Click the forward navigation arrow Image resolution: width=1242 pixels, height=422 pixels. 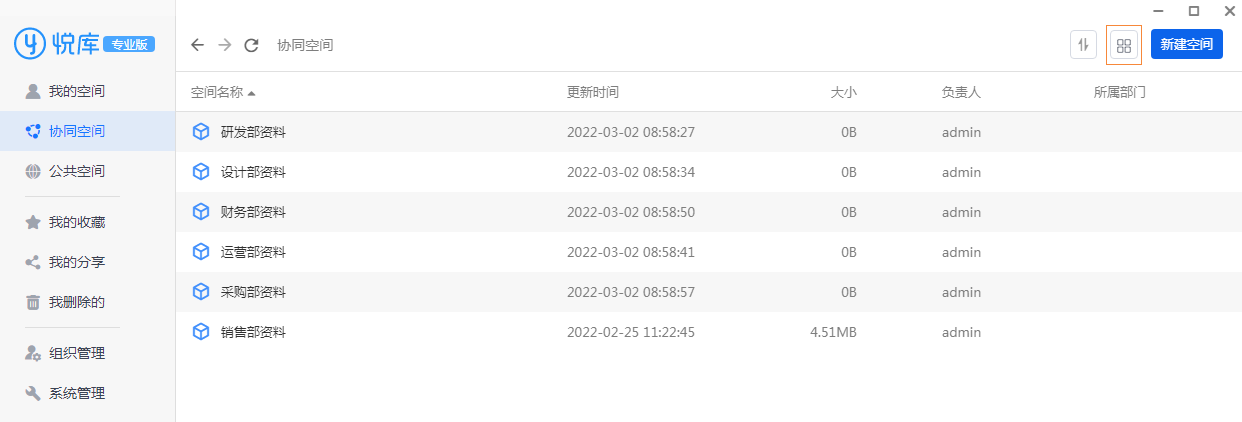tap(224, 45)
